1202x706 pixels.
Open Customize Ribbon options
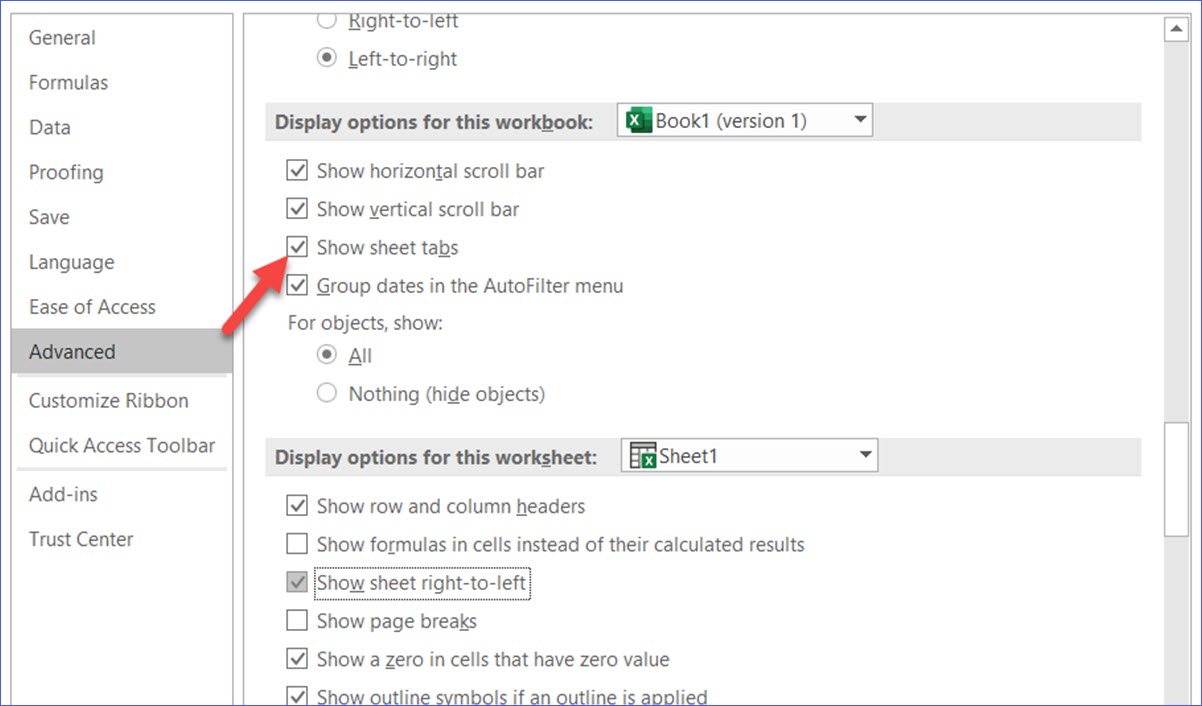pos(108,400)
